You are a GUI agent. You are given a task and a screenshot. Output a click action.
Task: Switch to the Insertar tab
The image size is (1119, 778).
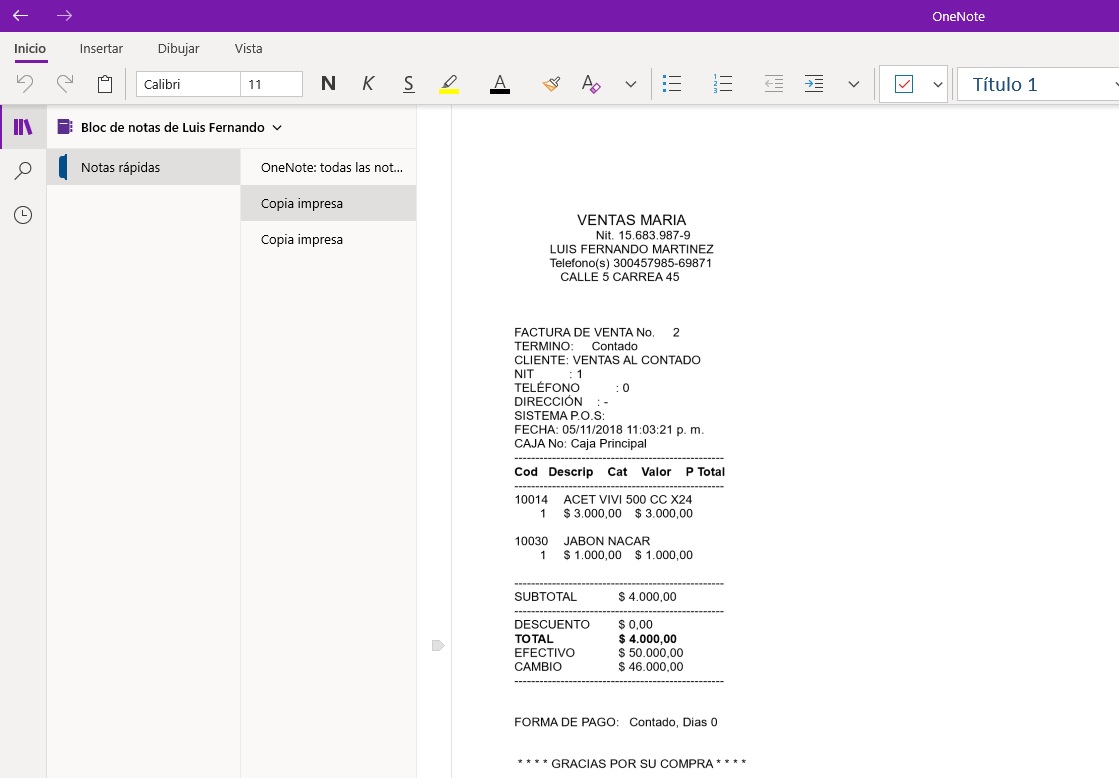101,48
